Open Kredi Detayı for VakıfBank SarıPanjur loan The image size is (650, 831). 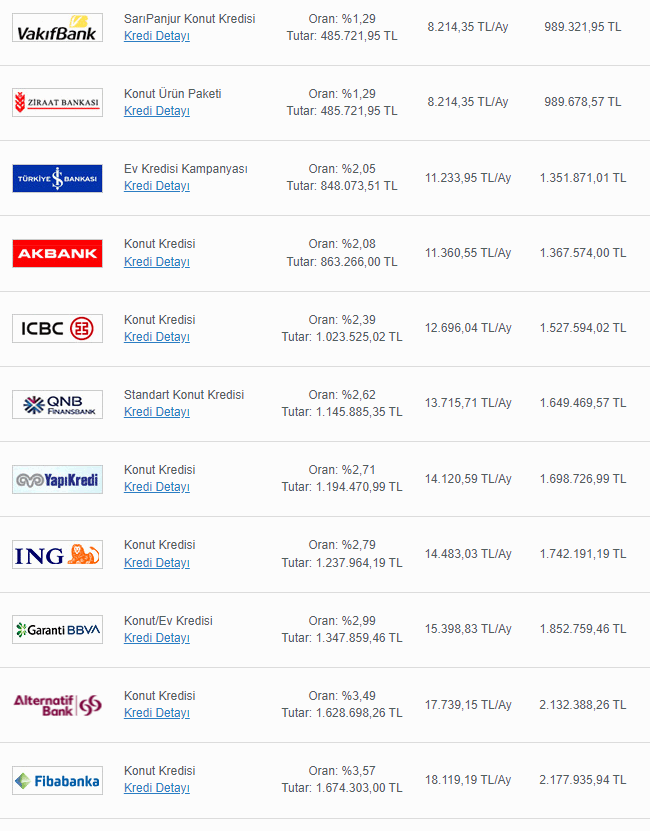(157, 36)
